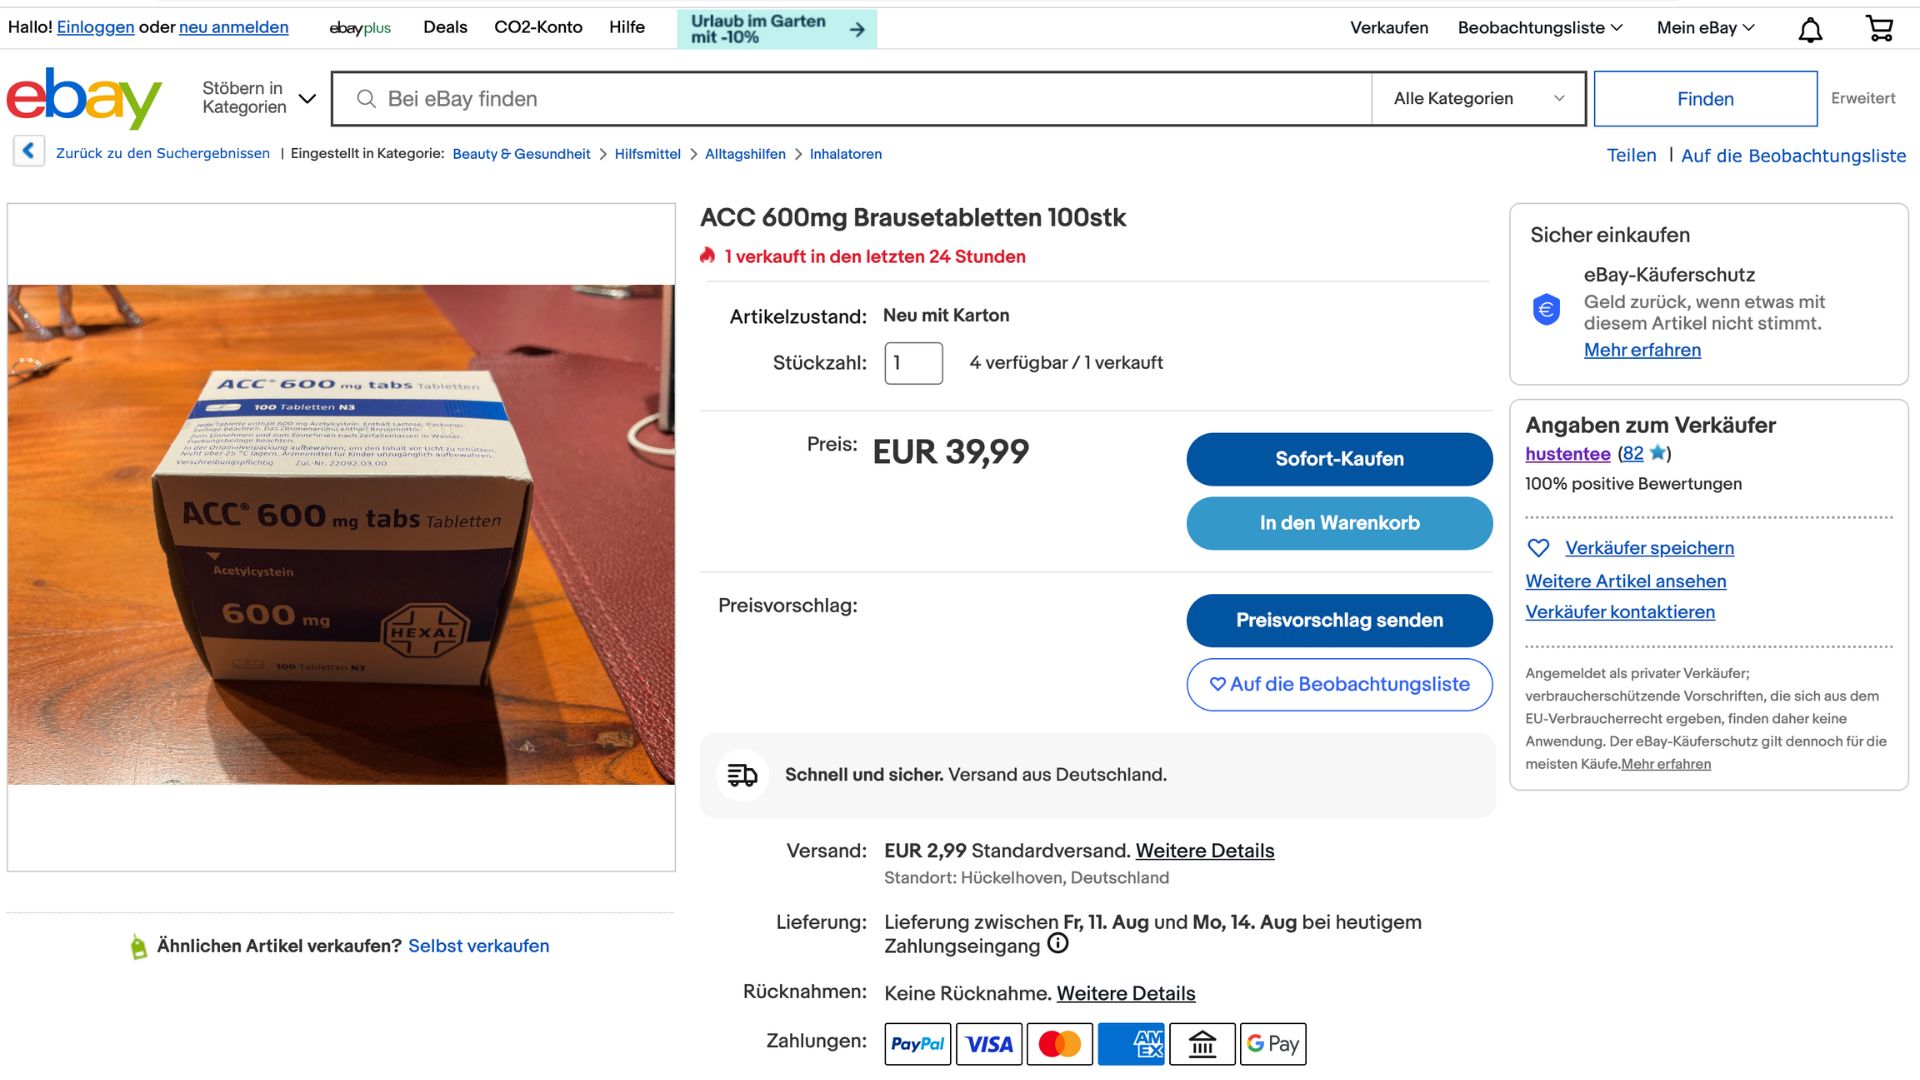Open the notifications bell icon
Screen dimensions: 1920x1080
click(1810, 29)
